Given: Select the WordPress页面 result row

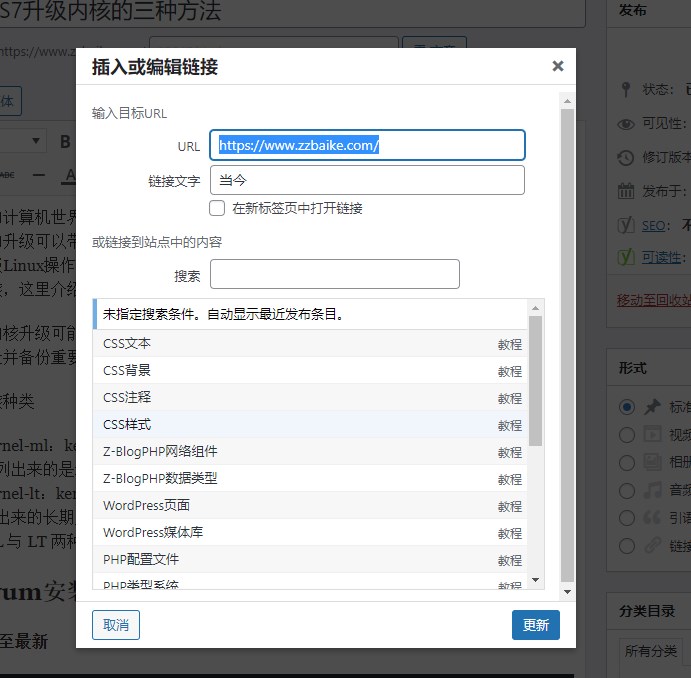Looking at the screenshot, I should click(310, 506).
